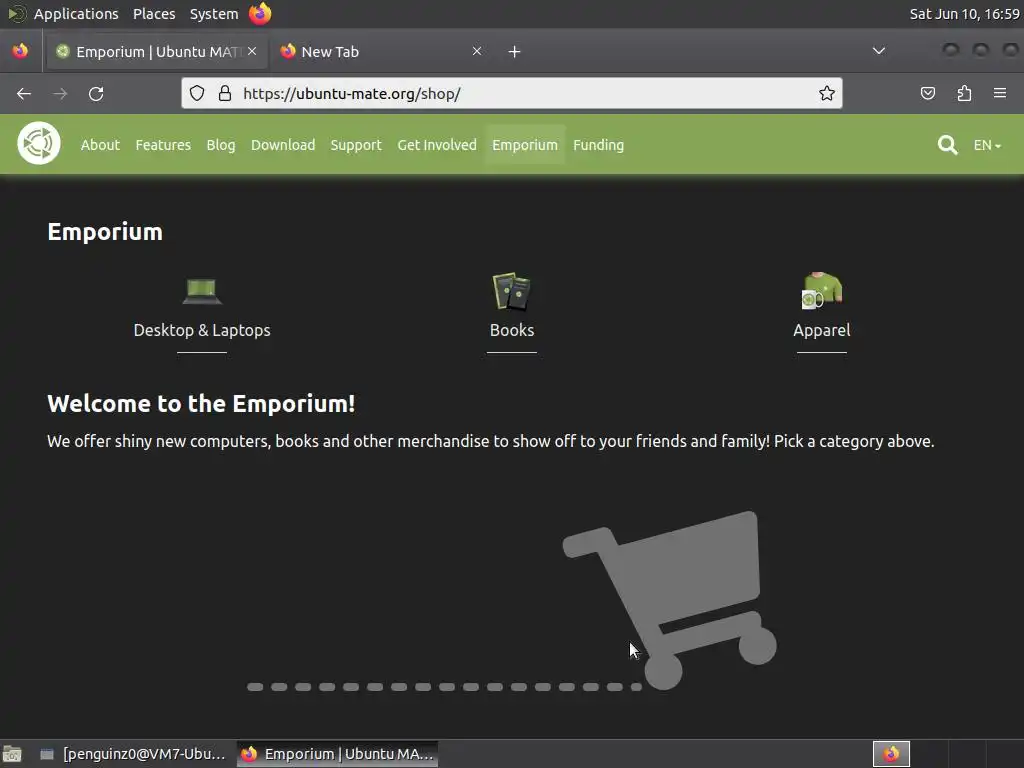Click the show desktop icon in bottom panel
The width and height of the screenshot is (1024, 768).
(x=12, y=754)
